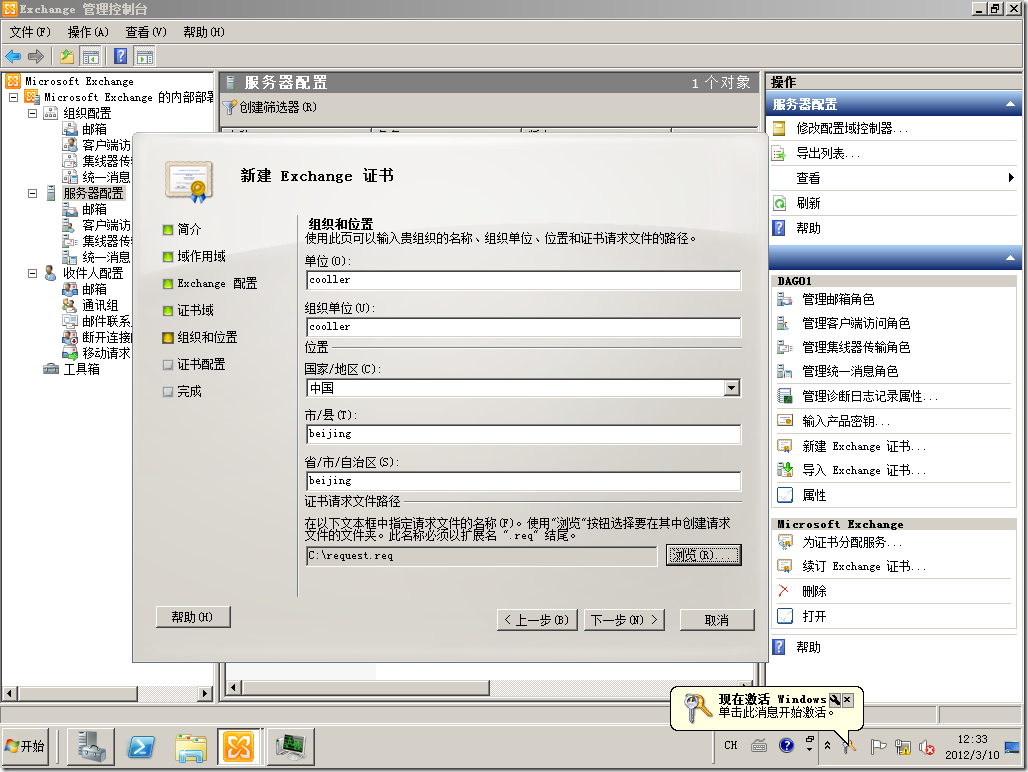This screenshot has height=772, width=1028.
Task: Expand the 查看 submenu arrow in actions pane
Action: click(1012, 177)
